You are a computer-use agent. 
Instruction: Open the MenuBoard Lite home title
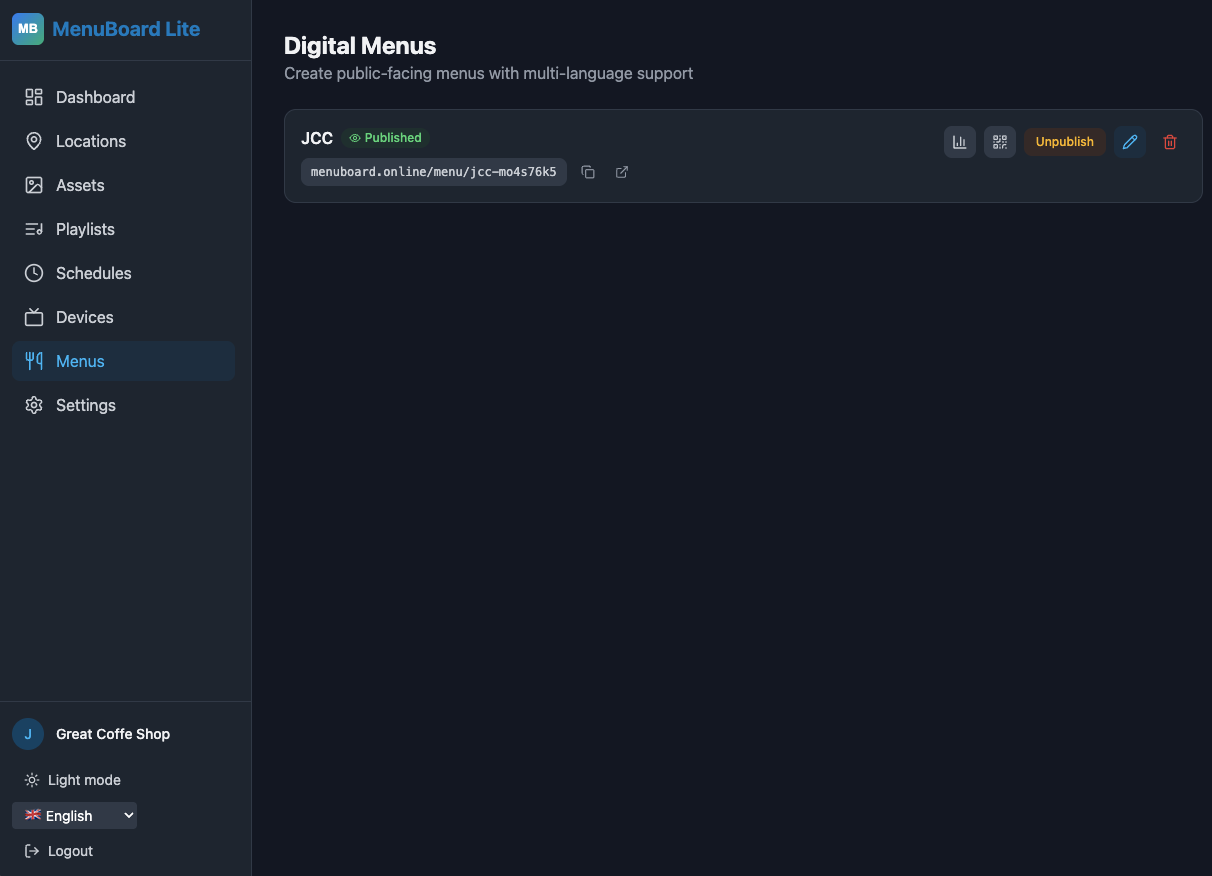(x=126, y=29)
